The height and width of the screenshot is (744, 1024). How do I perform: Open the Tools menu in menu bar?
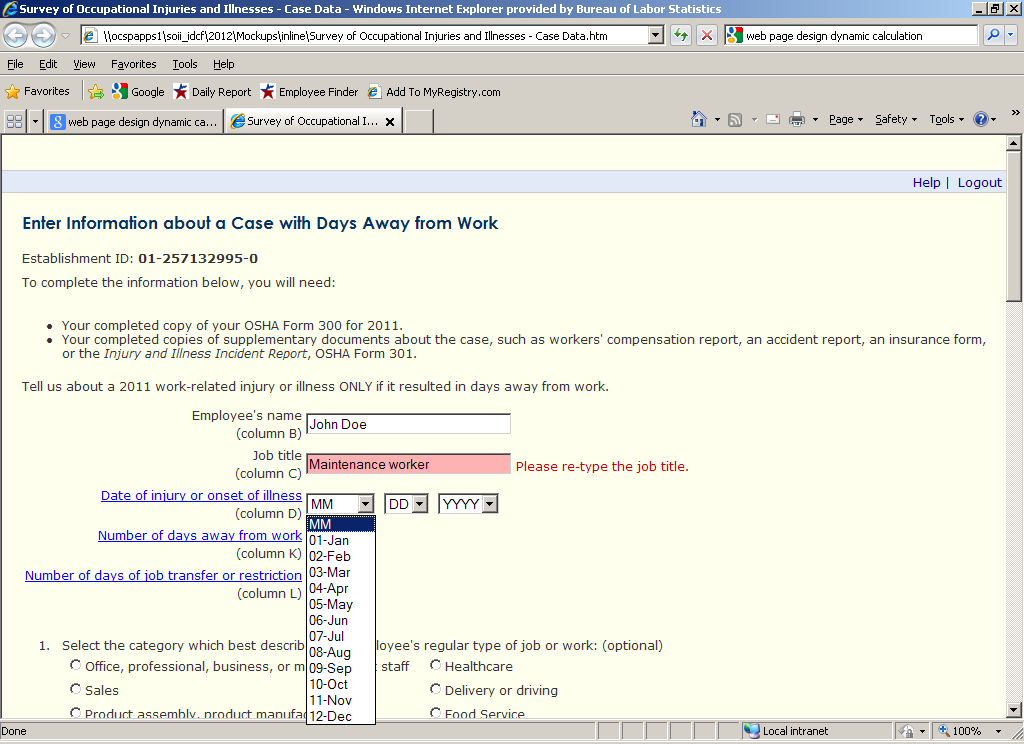click(184, 64)
